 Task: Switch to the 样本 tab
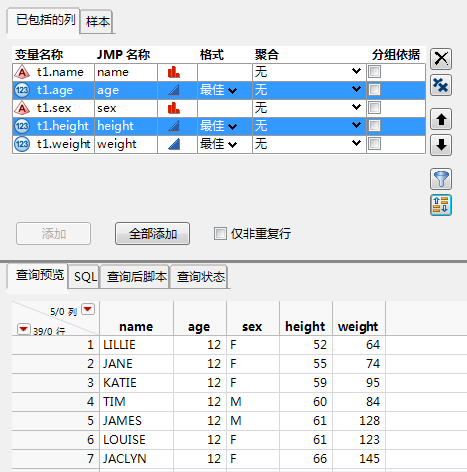click(97, 22)
